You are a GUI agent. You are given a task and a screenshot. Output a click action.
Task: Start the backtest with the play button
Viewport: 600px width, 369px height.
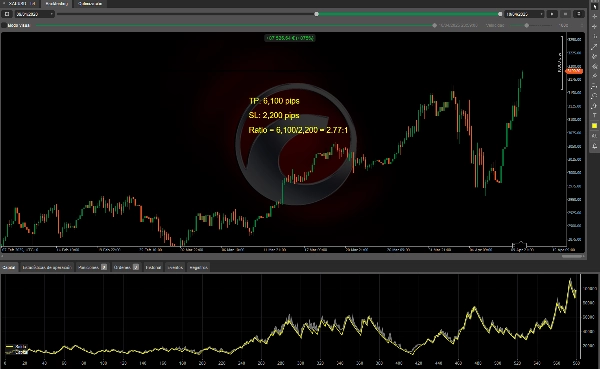point(552,14)
